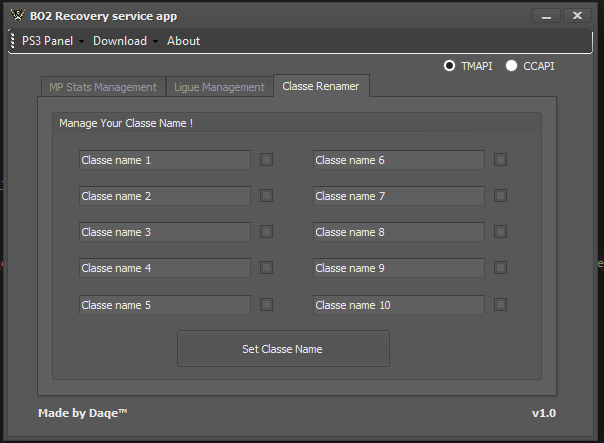The width and height of the screenshot is (604, 443).
Task: Check the box next to Classe name 8
Action: 500,232
